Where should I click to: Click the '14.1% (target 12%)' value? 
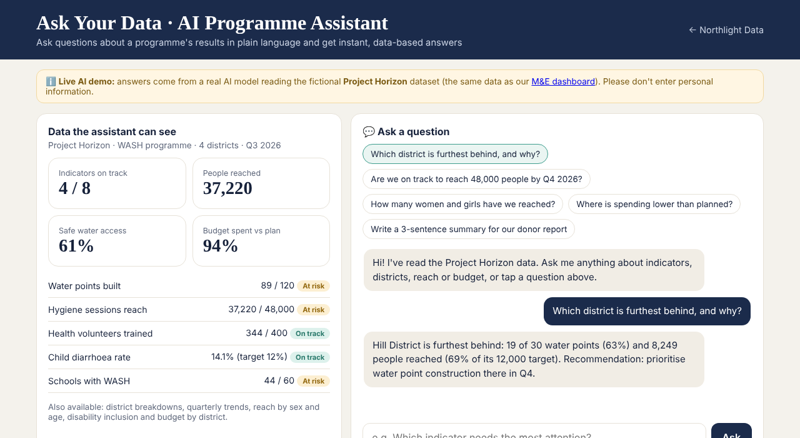(249, 357)
